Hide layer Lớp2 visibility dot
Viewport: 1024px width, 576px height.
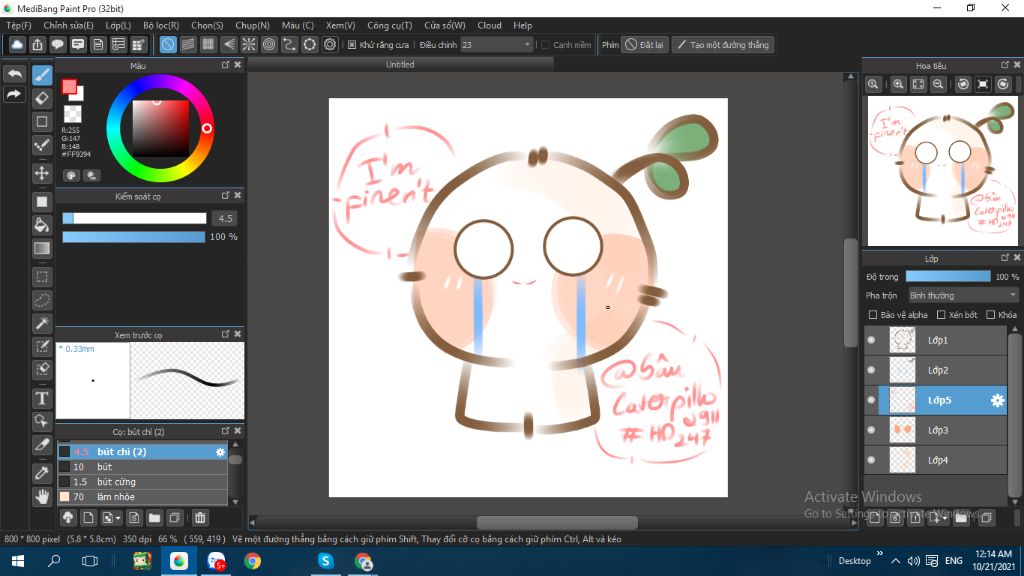point(871,370)
